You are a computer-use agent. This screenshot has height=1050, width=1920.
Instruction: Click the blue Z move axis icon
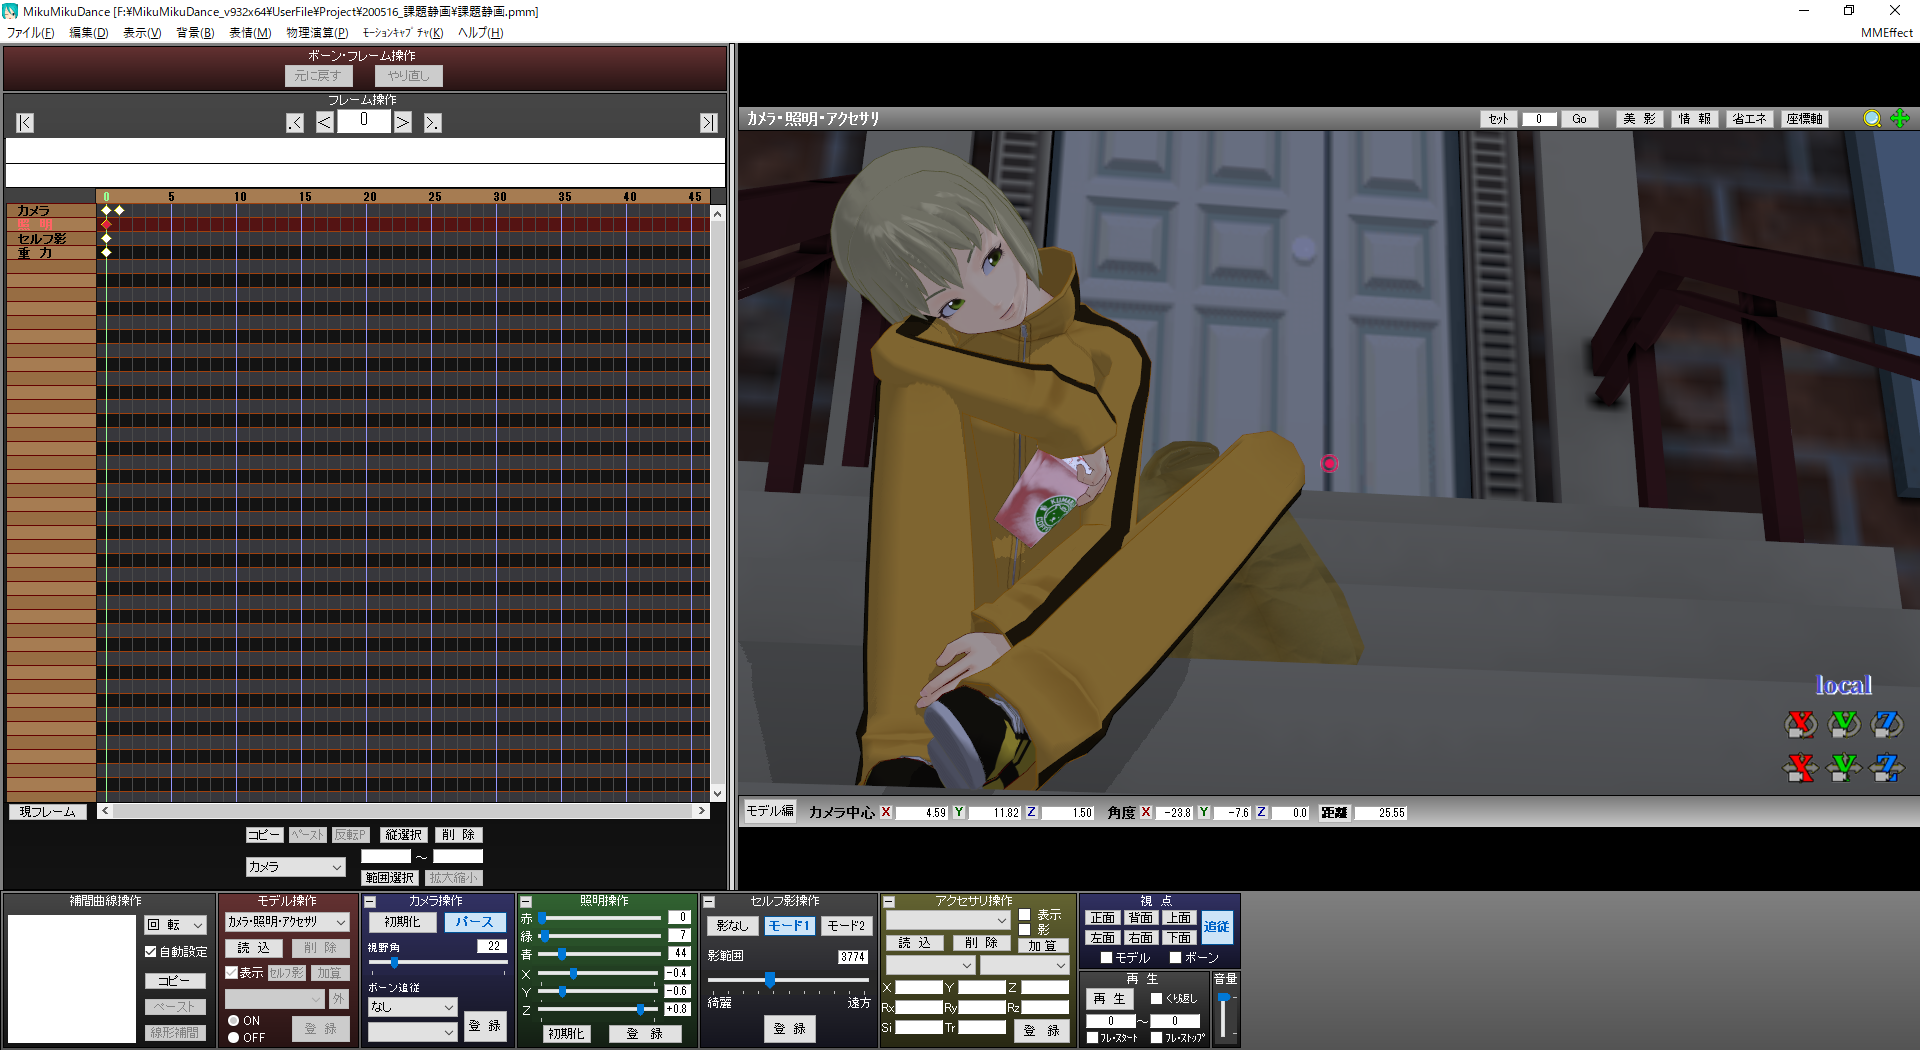1887,768
